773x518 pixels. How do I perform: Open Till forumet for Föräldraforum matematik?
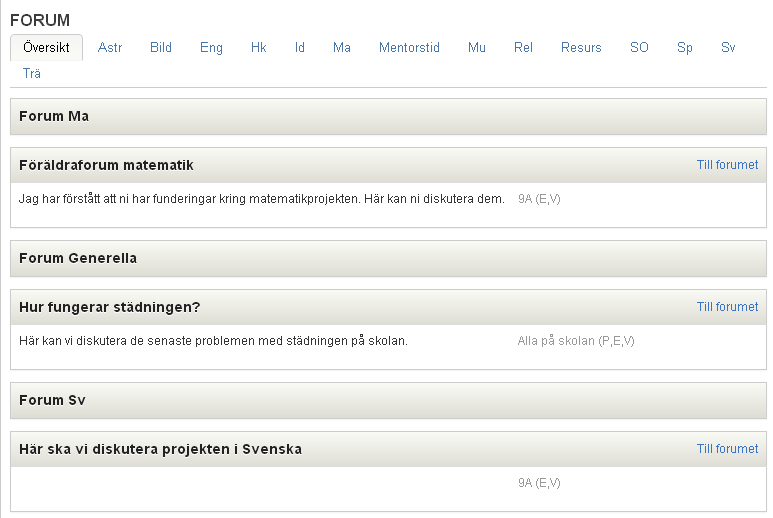tap(727, 165)
